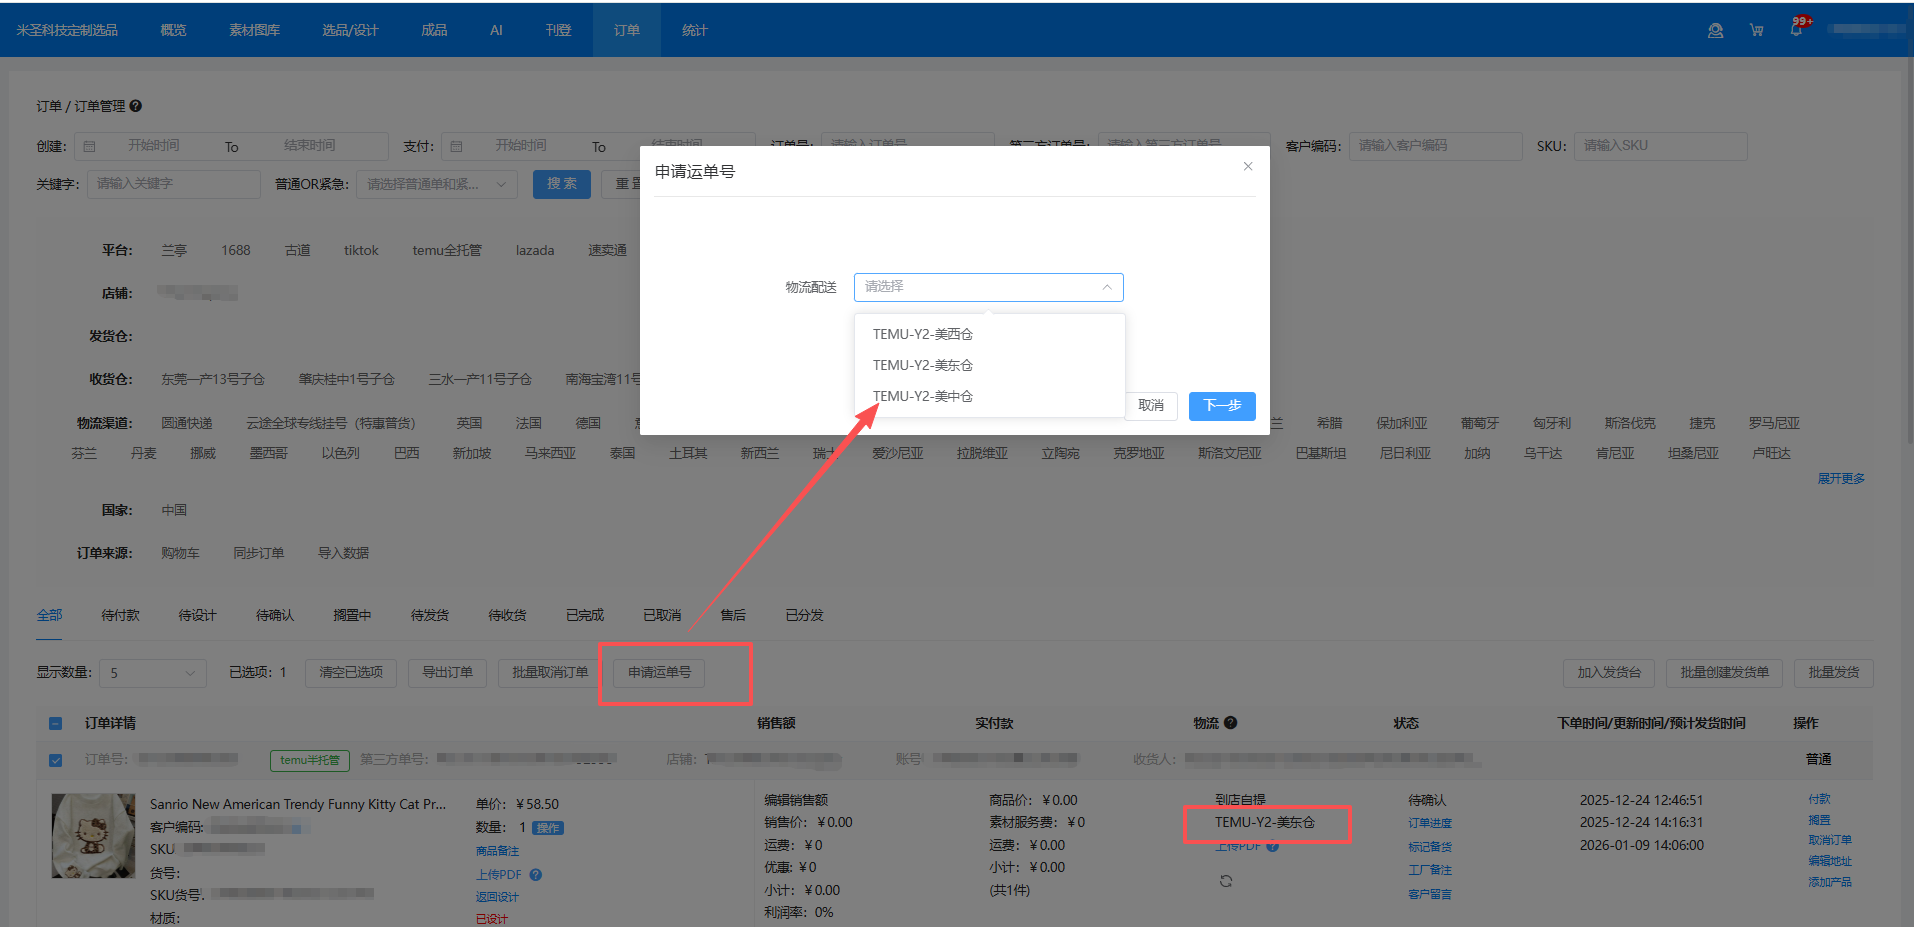Toggle the select-all checkbox beside 订单详情
The height and width of the screenshot is (927, 1914).
tap(56, 724)
